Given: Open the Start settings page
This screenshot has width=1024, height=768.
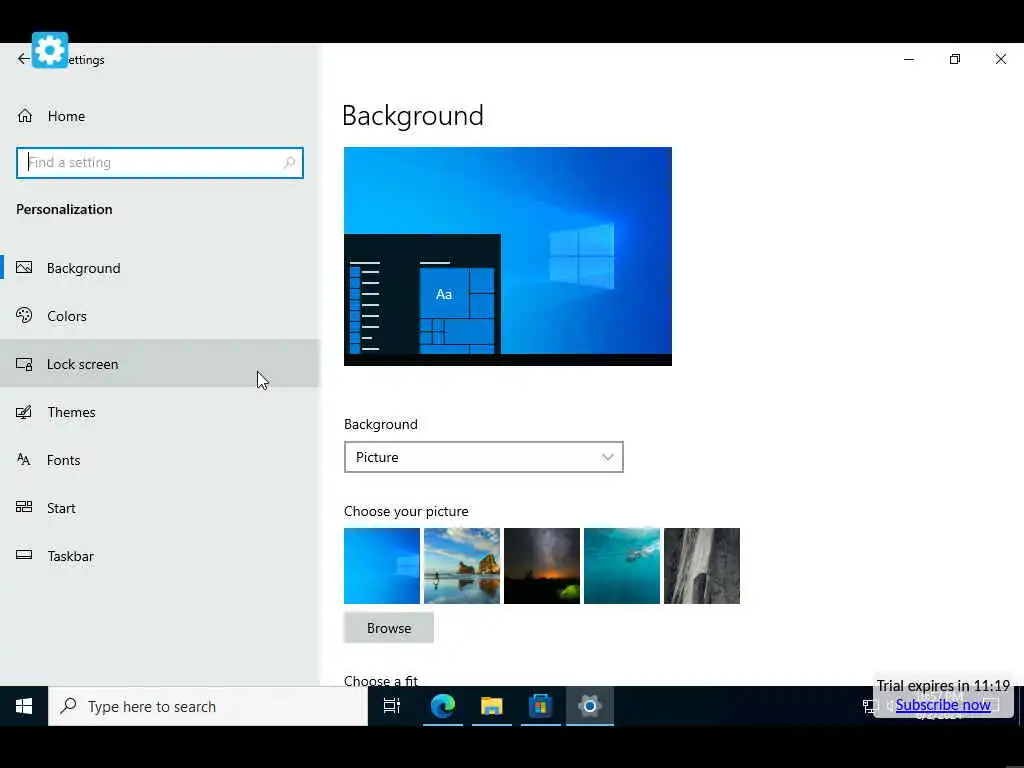Looking at the screenshot, I should (160, 508).
